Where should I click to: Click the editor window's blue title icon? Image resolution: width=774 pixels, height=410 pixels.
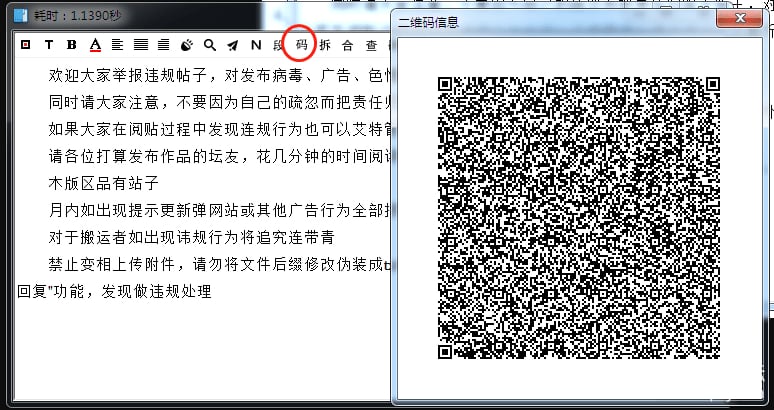pyautogui.click(x=20, y=15)
